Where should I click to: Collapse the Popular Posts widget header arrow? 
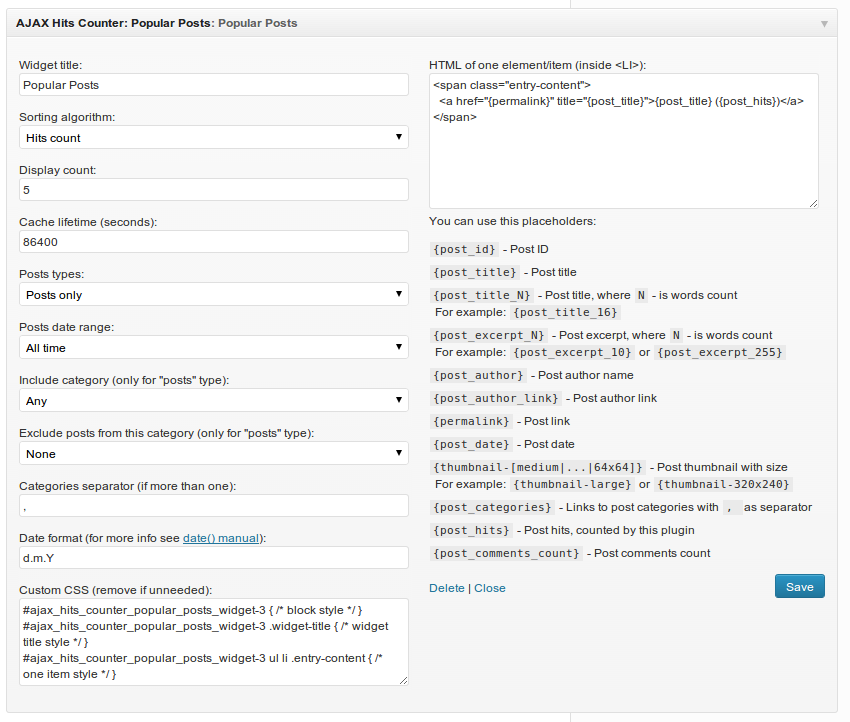pos(824,24)
